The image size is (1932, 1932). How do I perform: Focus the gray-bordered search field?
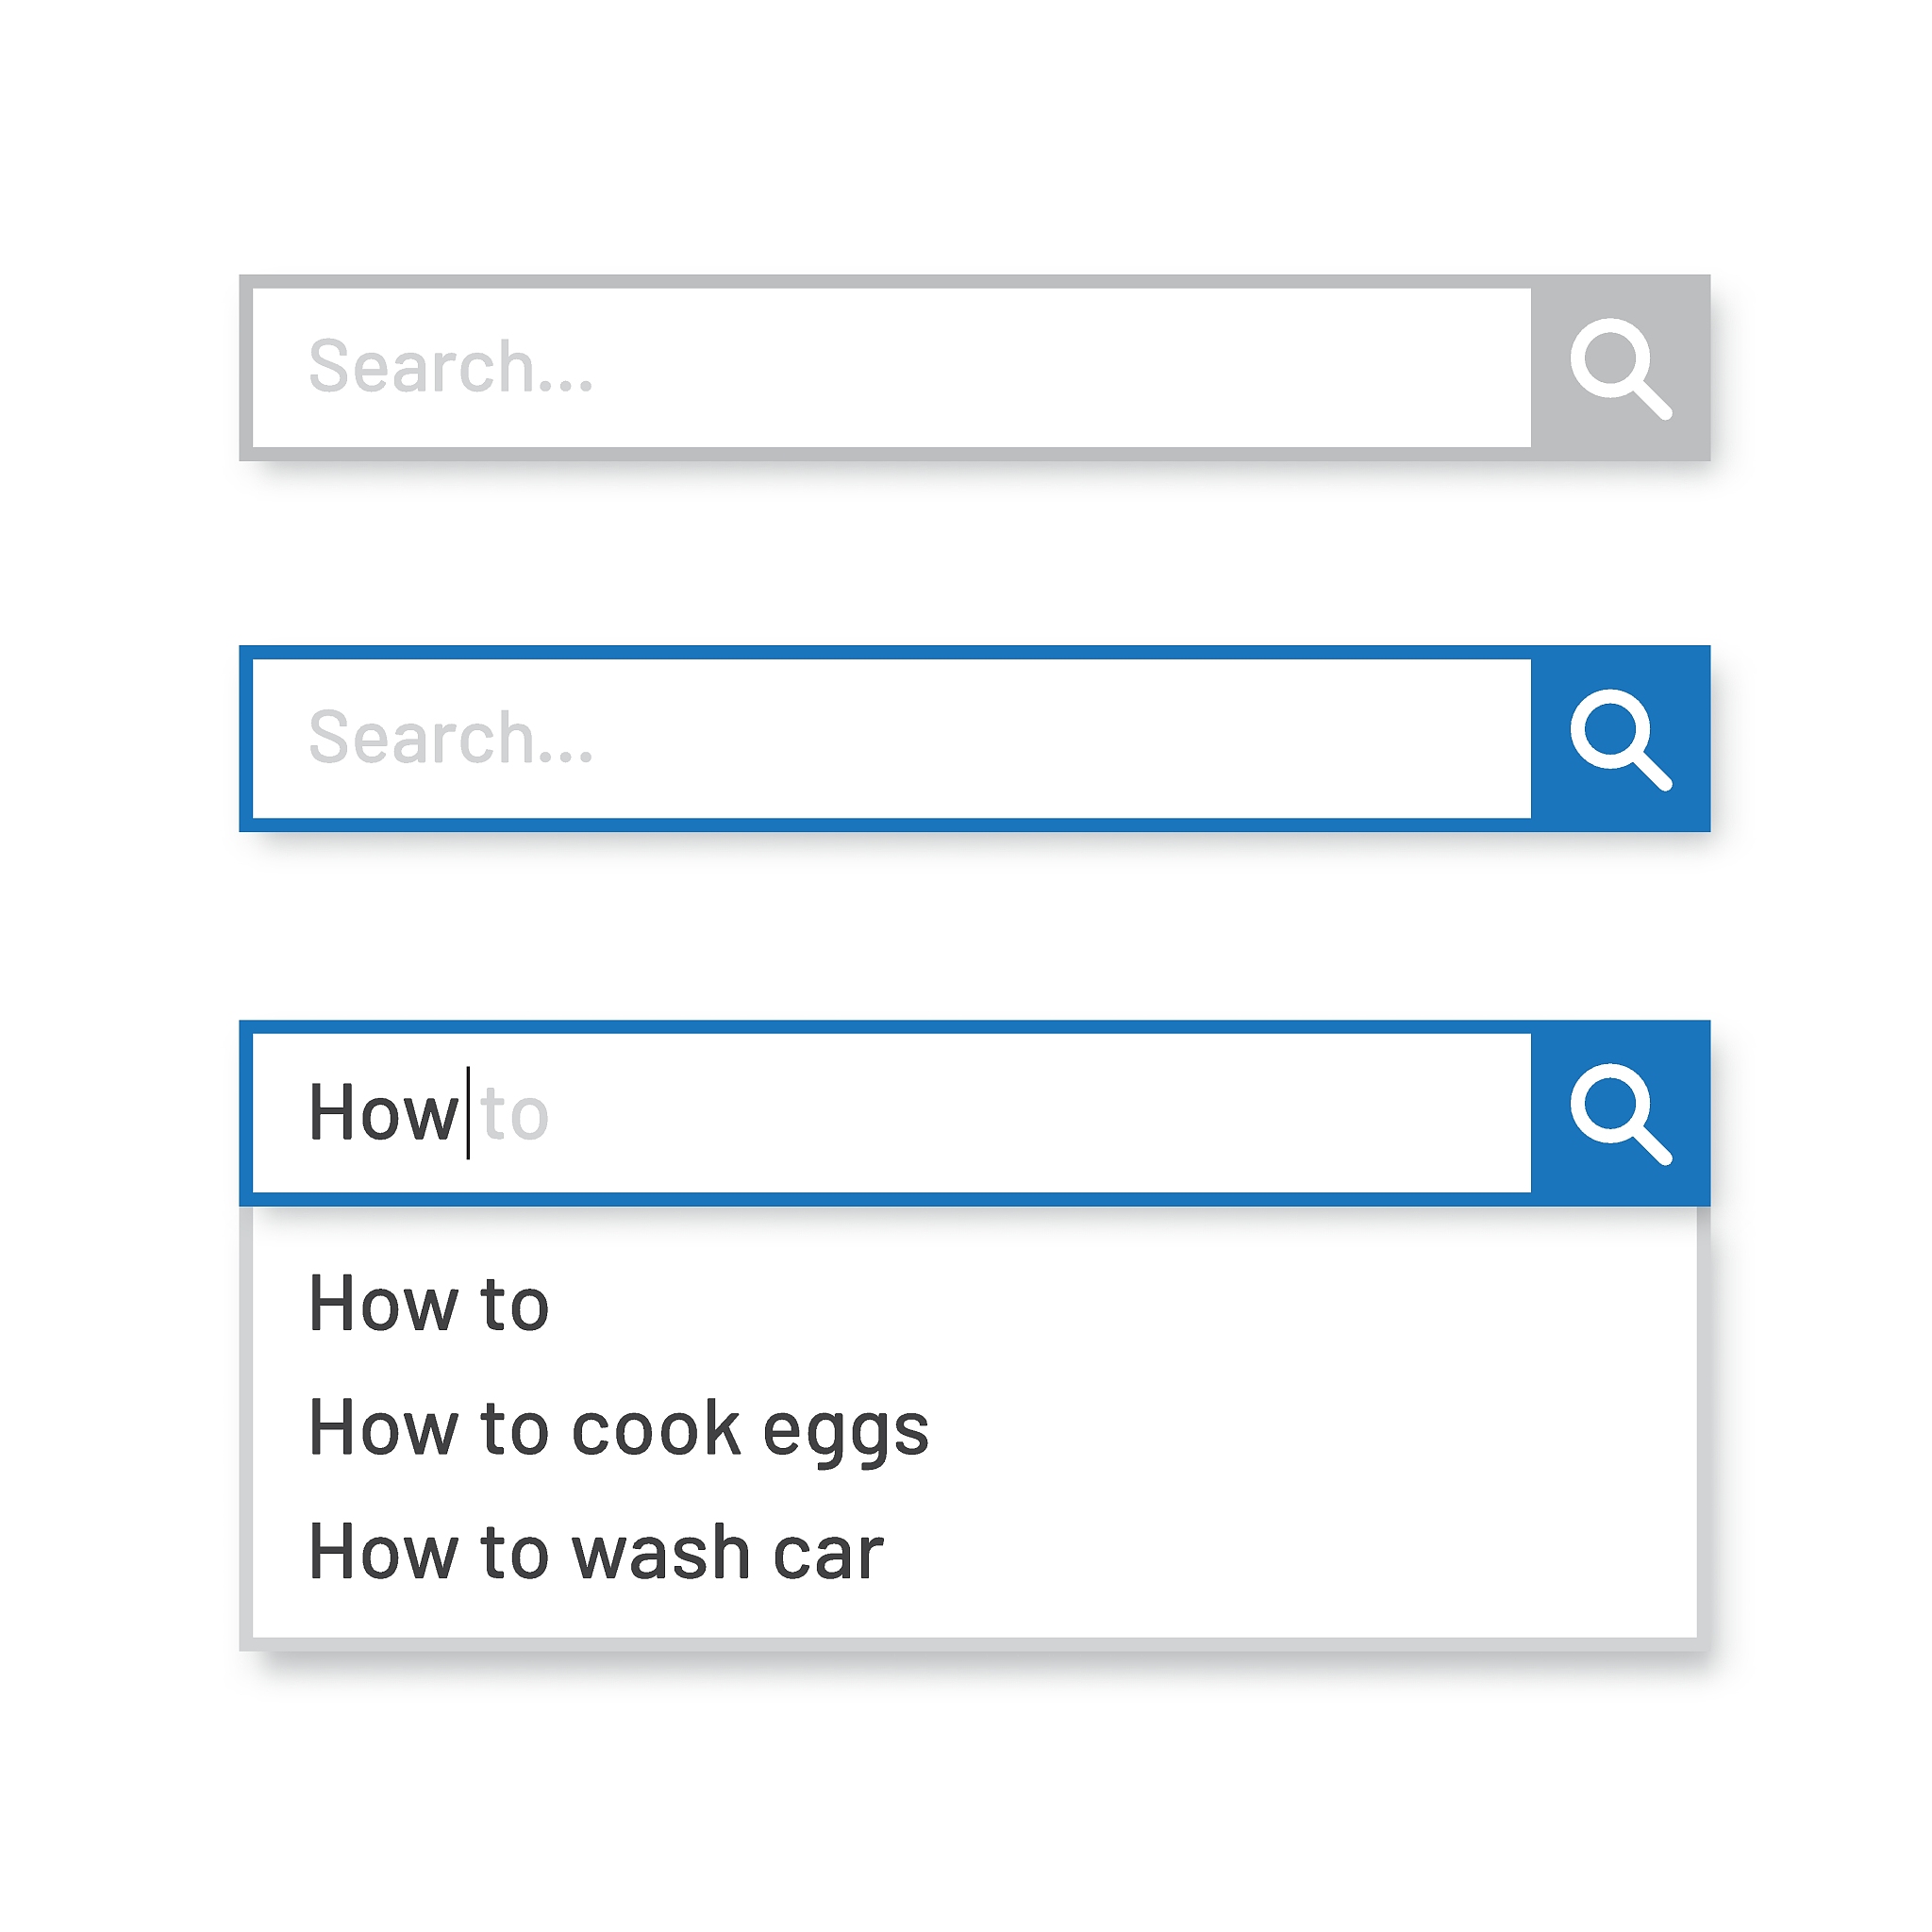(x=1000, y=368)
